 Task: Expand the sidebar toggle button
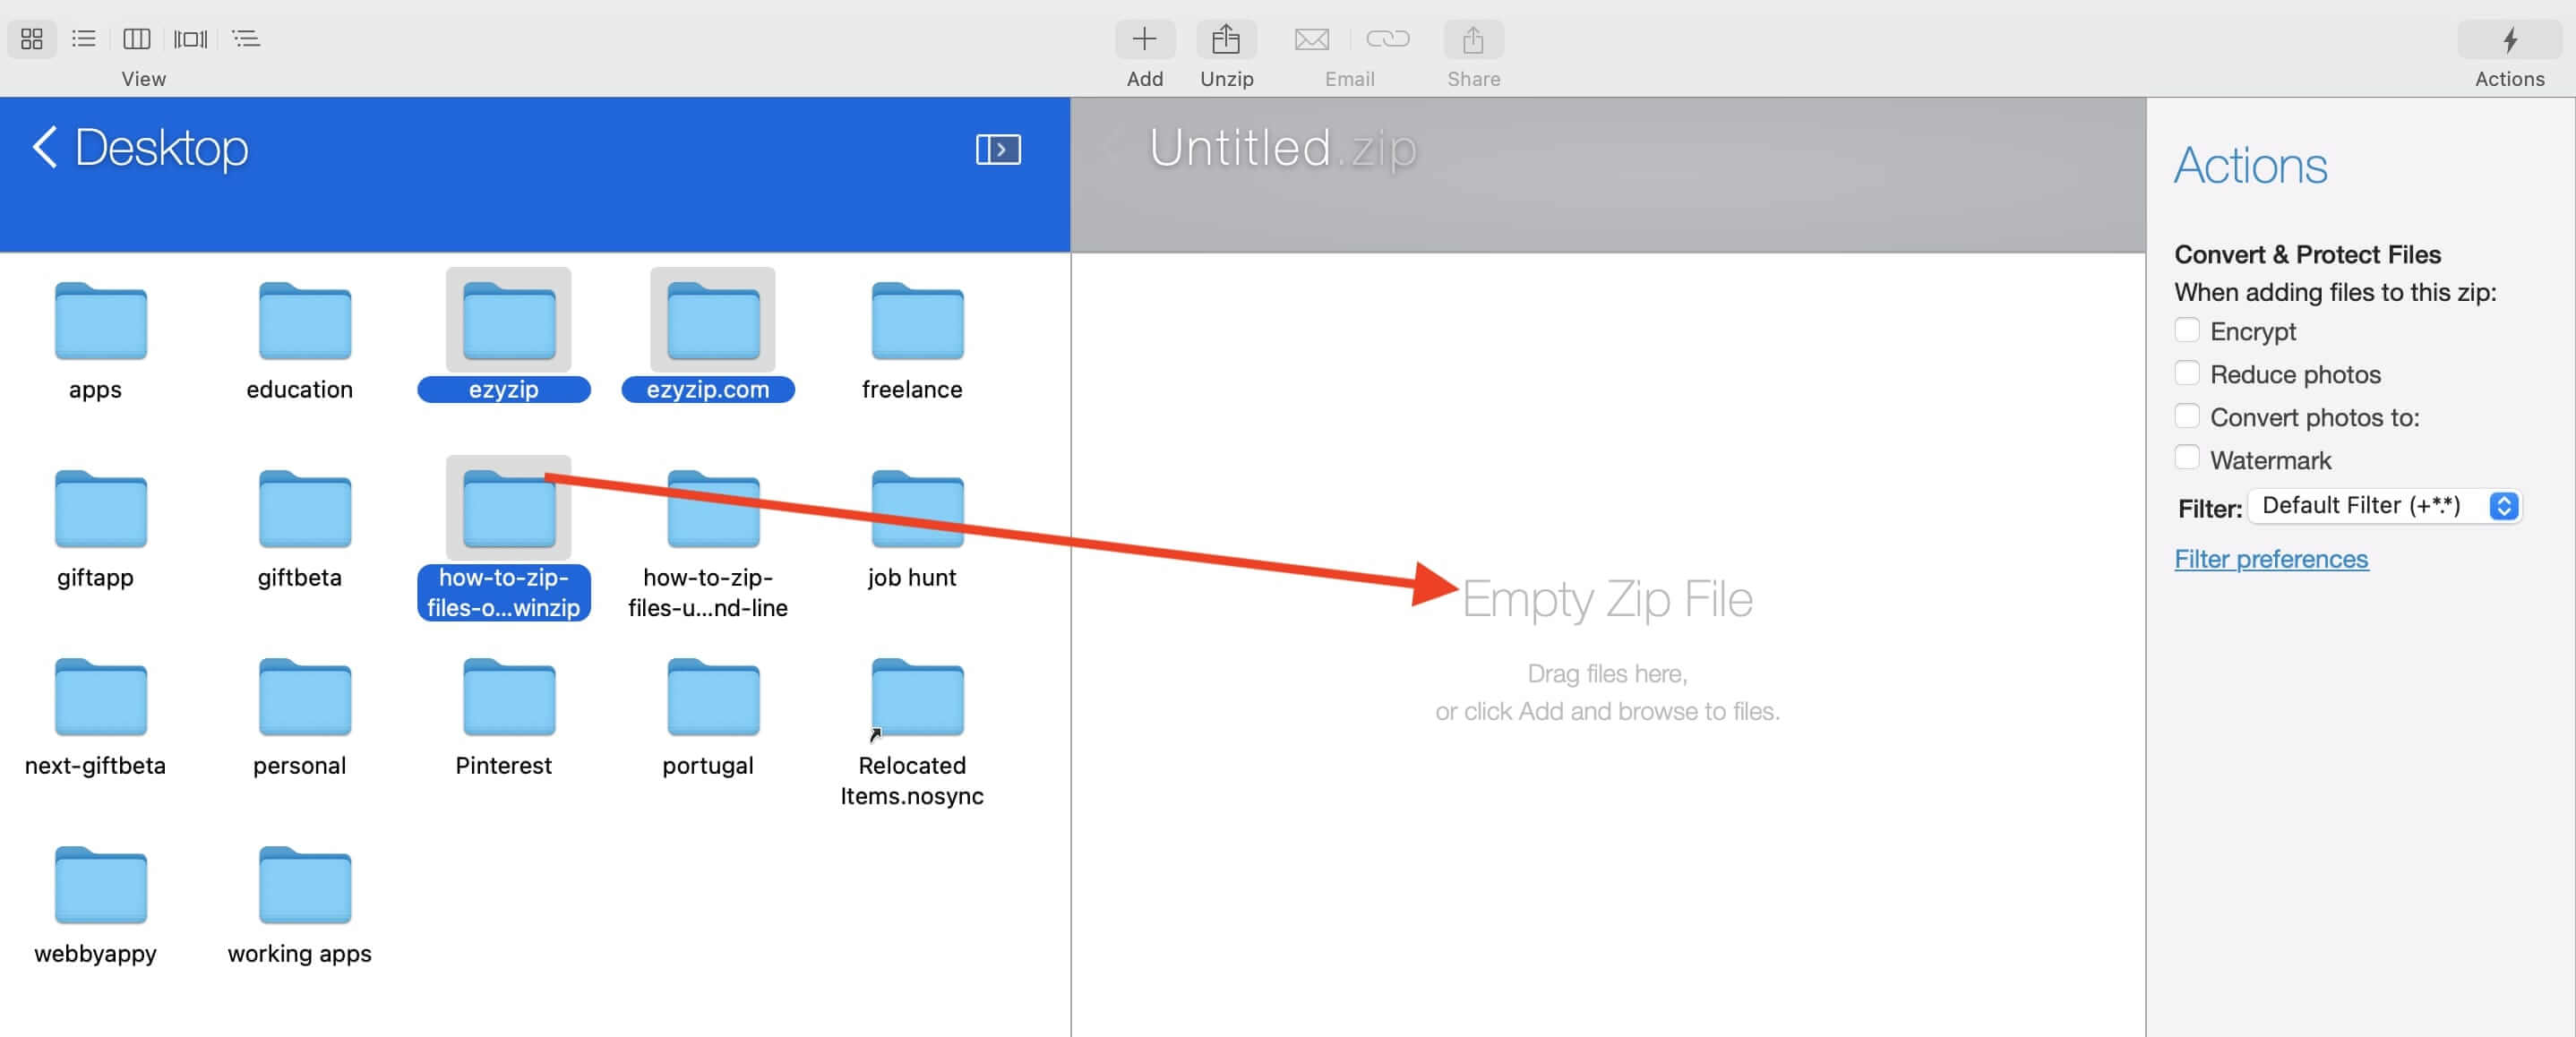(999, 150)
